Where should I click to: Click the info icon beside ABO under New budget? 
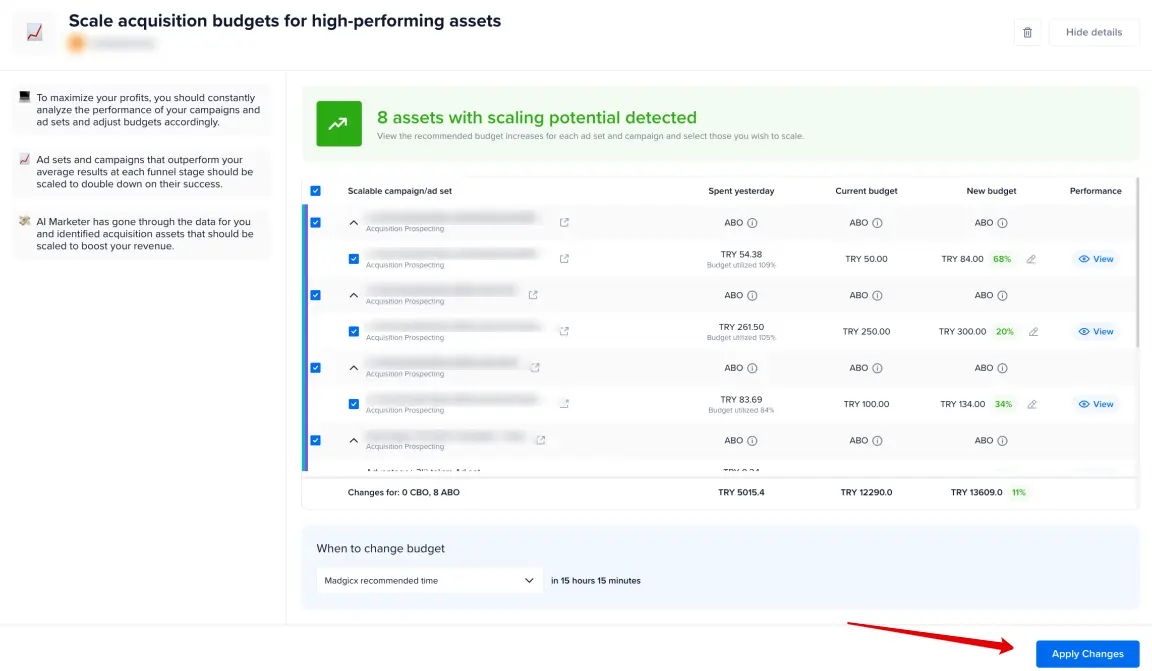(x=1004, y=222)
